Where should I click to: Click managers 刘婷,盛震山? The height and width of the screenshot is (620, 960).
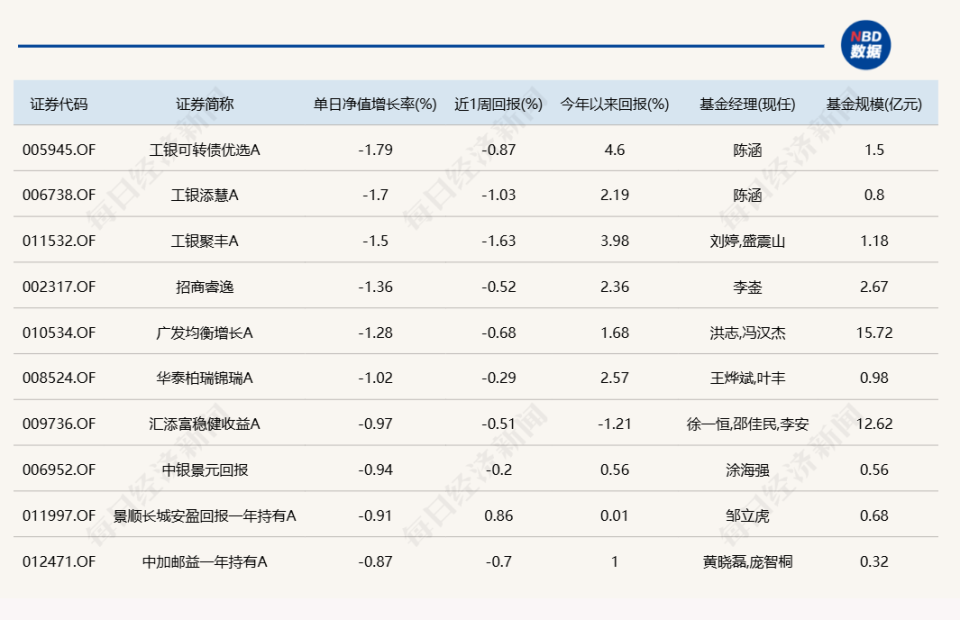click(747, 241)
